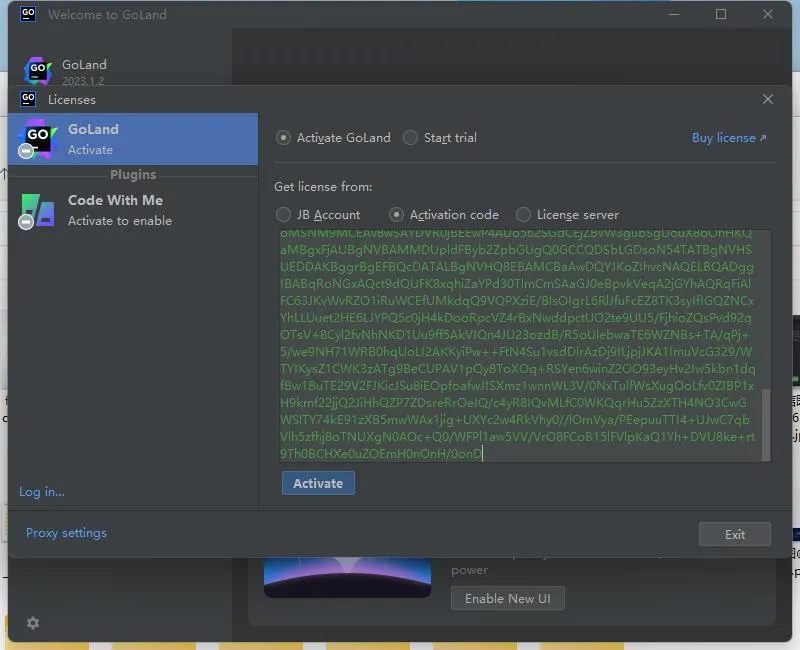Open Proxy settings link

coord(66,533)
